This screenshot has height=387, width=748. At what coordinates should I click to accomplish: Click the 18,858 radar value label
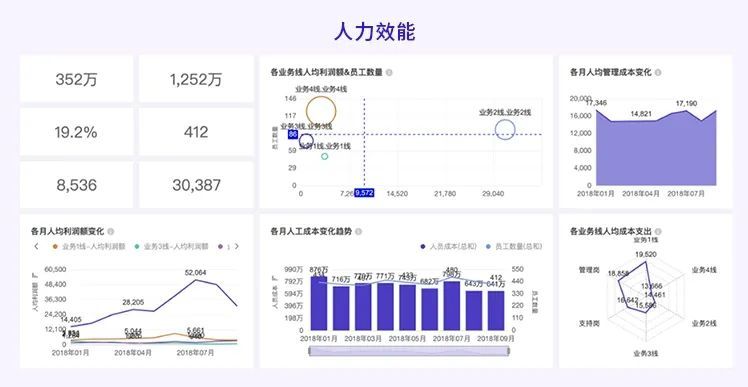(x=618, y=274)
